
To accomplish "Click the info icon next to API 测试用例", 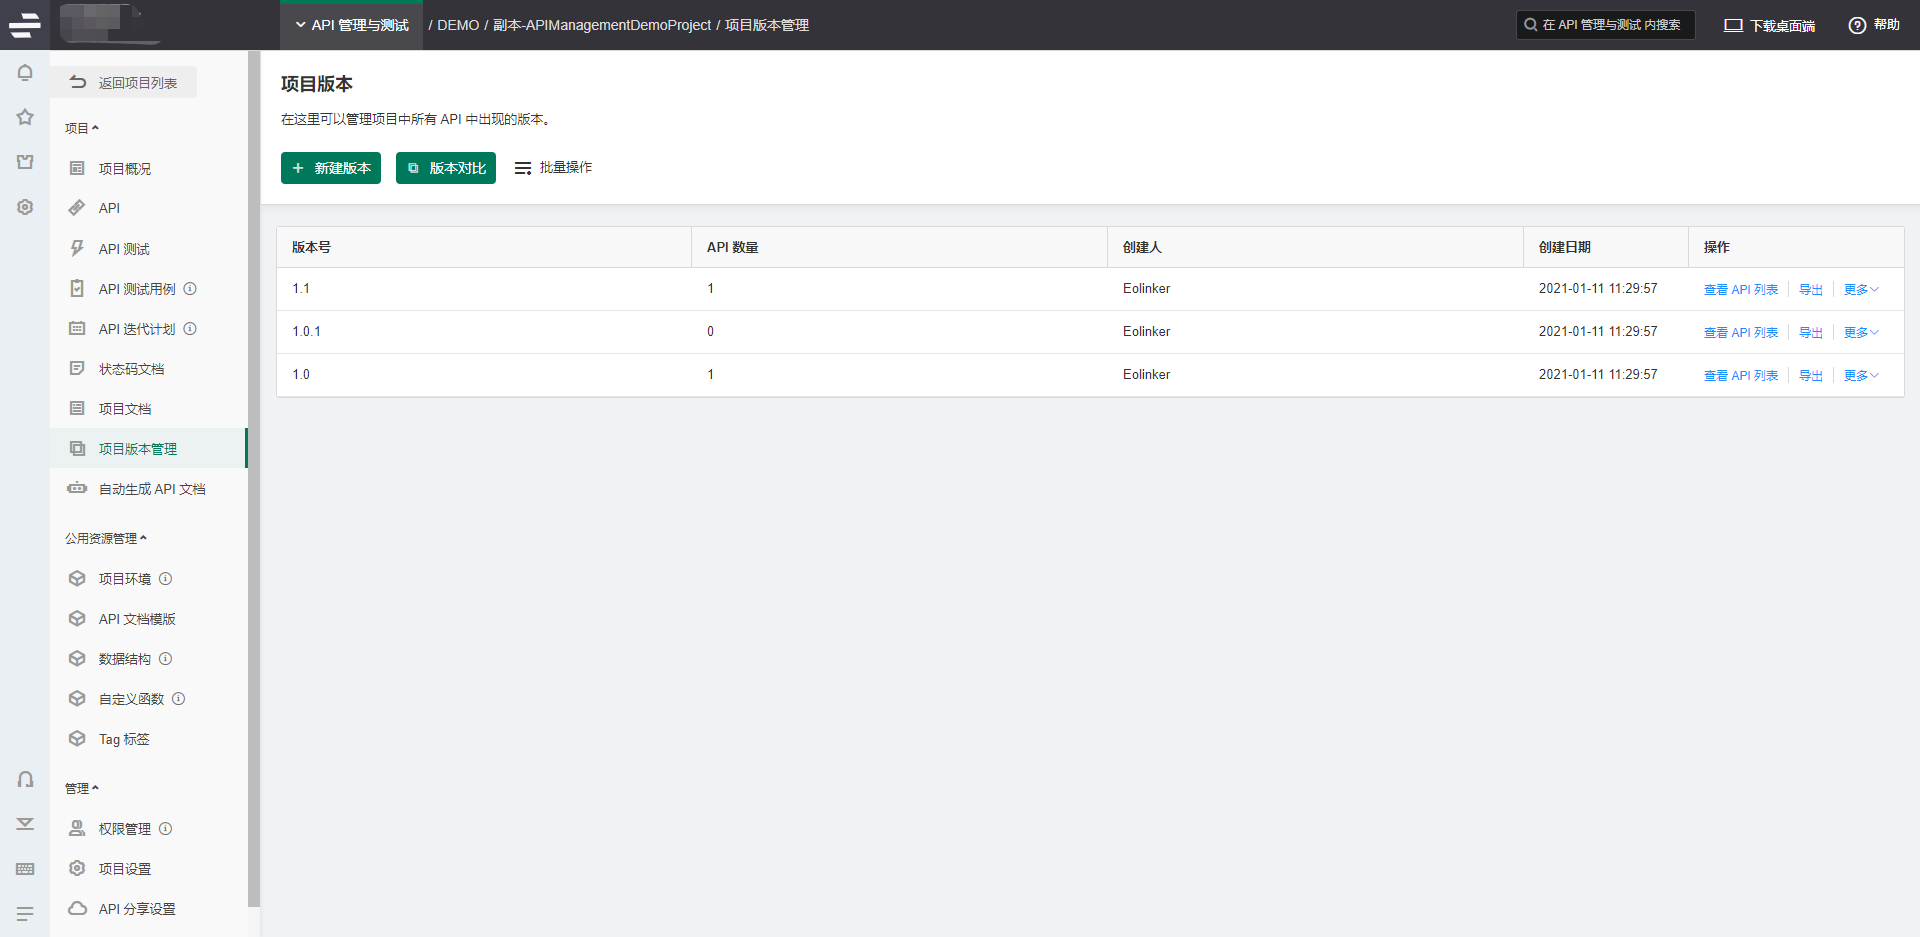I will click(190, 289).
